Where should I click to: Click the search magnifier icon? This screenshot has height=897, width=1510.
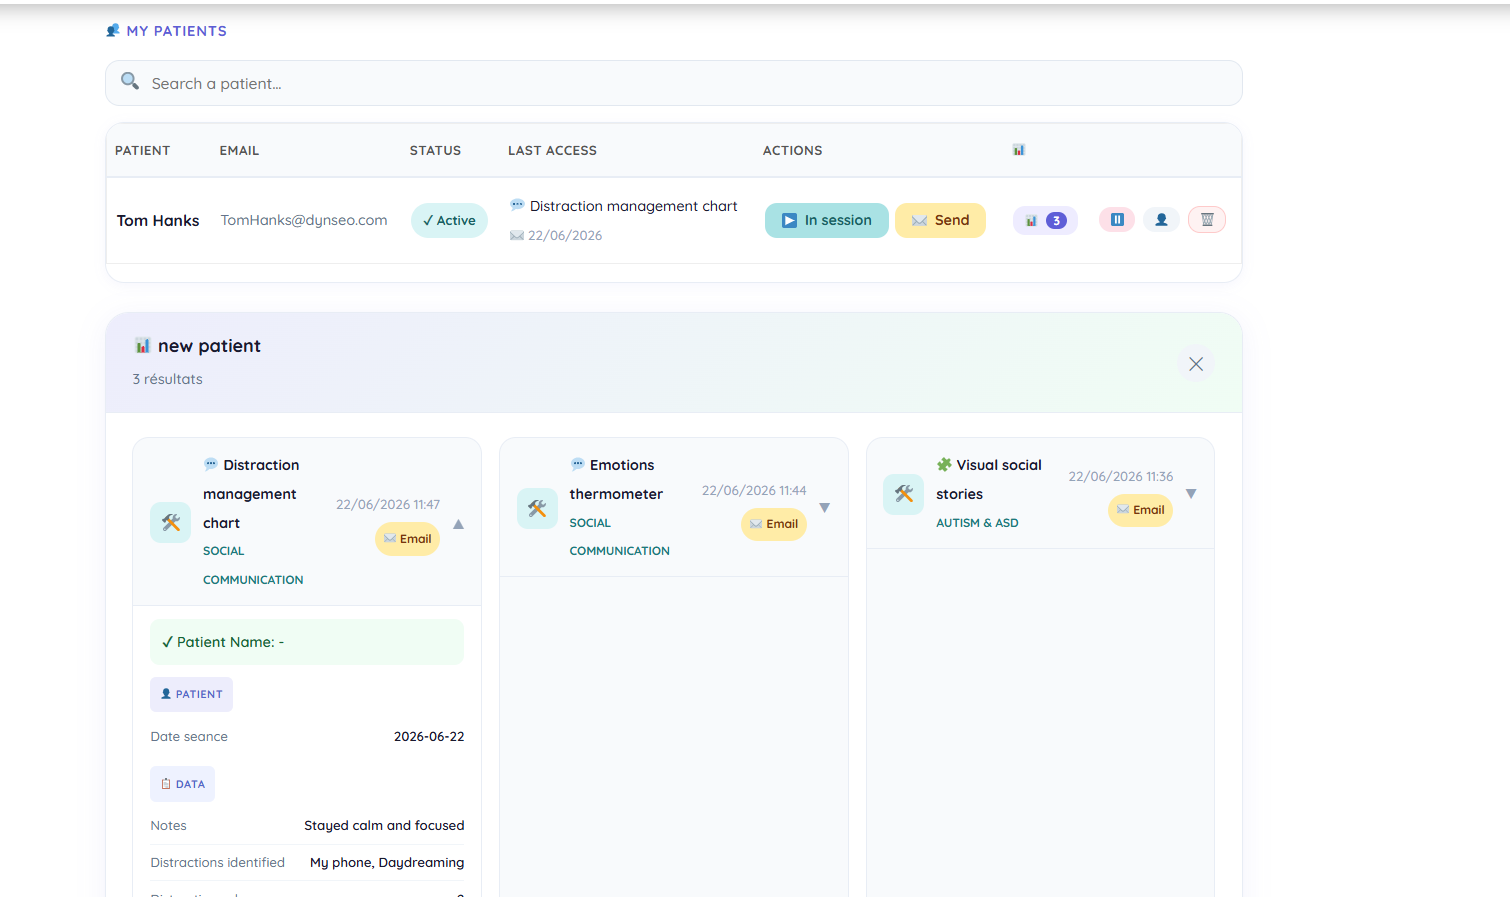[130, 81]
